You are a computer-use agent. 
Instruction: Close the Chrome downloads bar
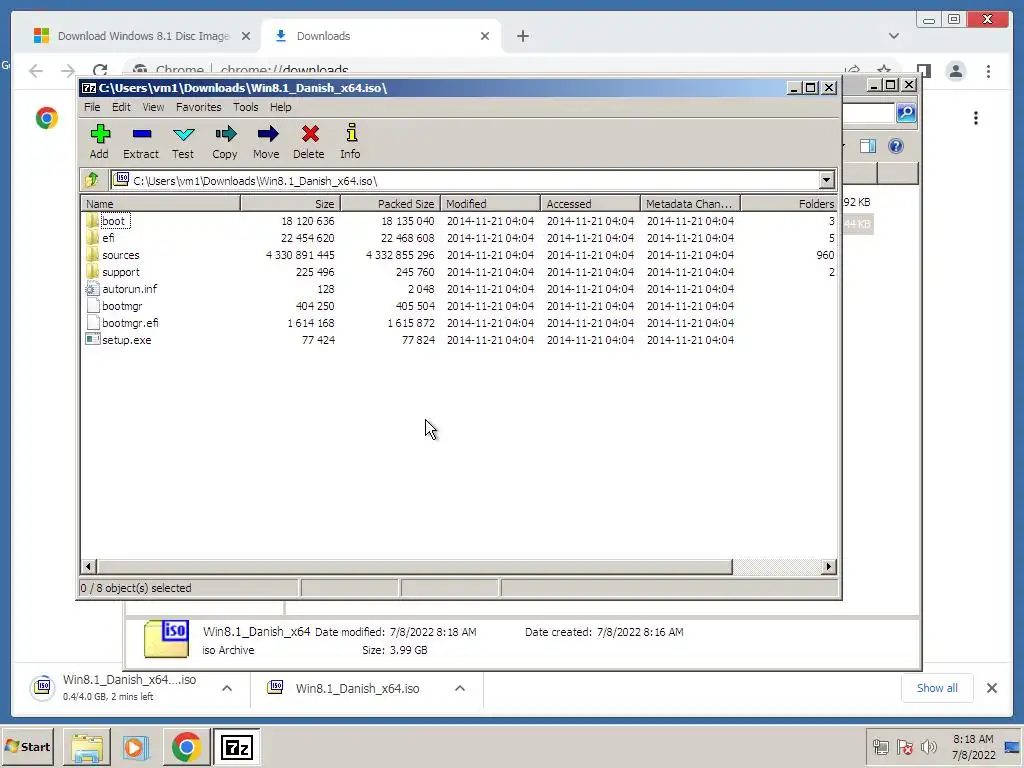point(991,688)
